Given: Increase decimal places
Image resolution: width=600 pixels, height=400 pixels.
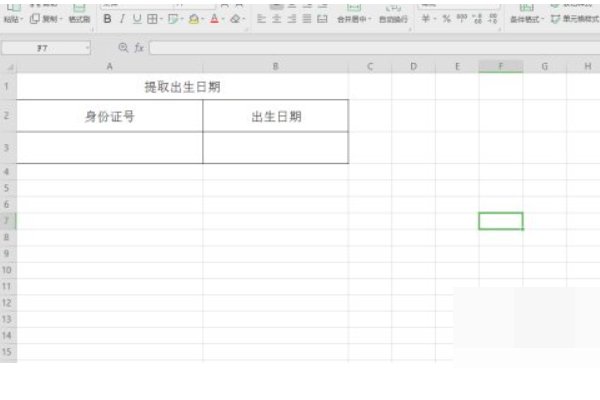Looking at the screenshot, I should (x=478, y=18).
